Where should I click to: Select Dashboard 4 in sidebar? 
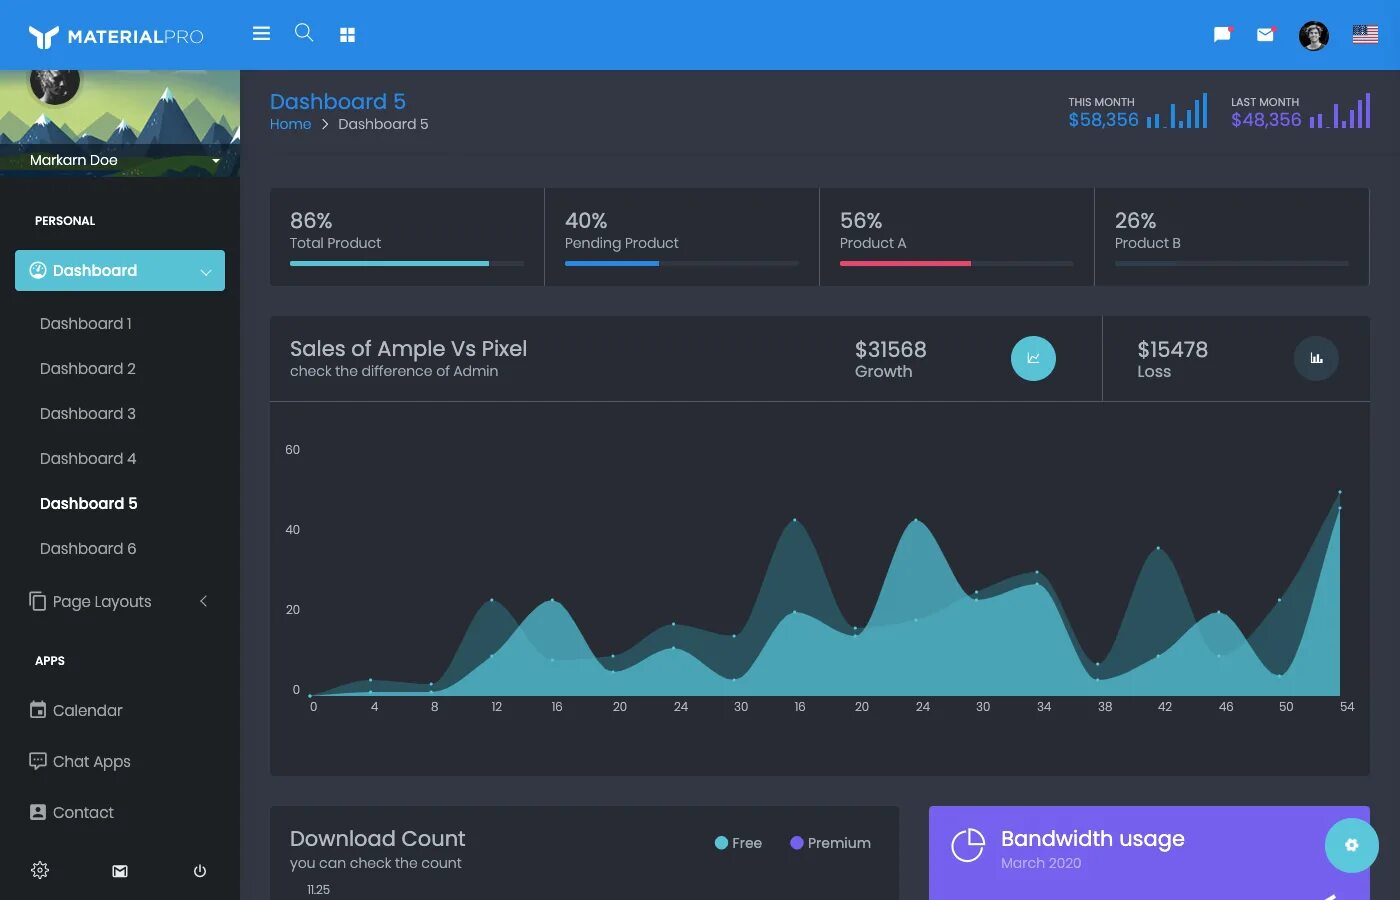(x=88, y=459)
